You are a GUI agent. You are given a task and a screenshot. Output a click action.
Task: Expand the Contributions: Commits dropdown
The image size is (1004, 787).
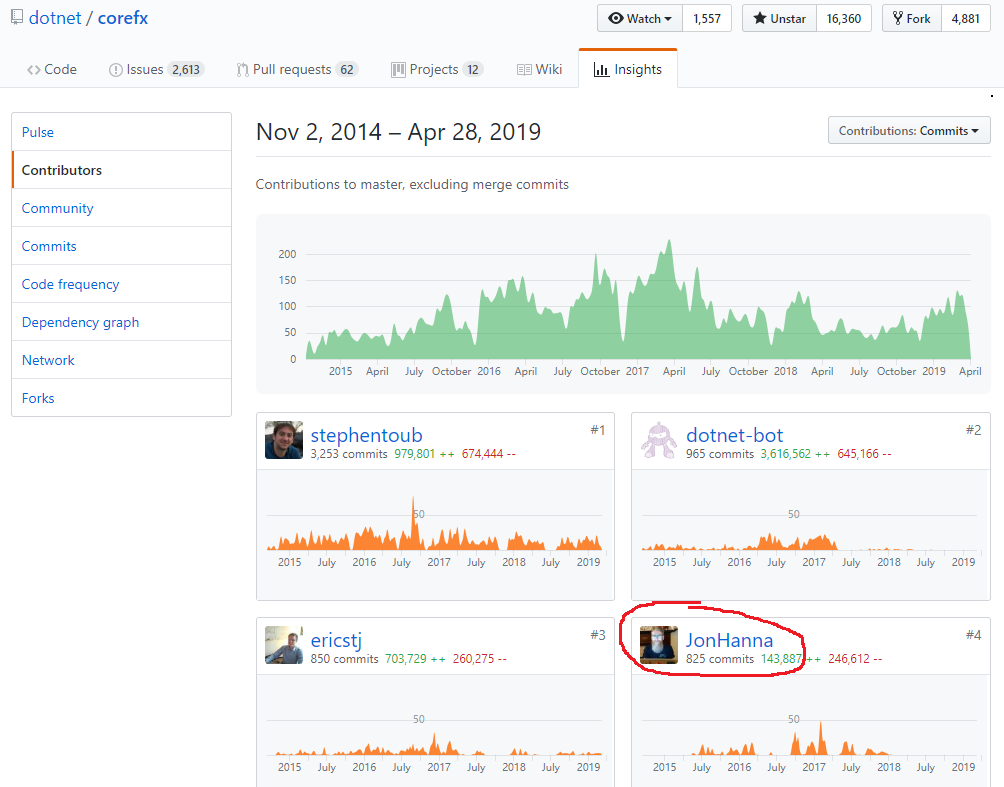pos(909,130)
